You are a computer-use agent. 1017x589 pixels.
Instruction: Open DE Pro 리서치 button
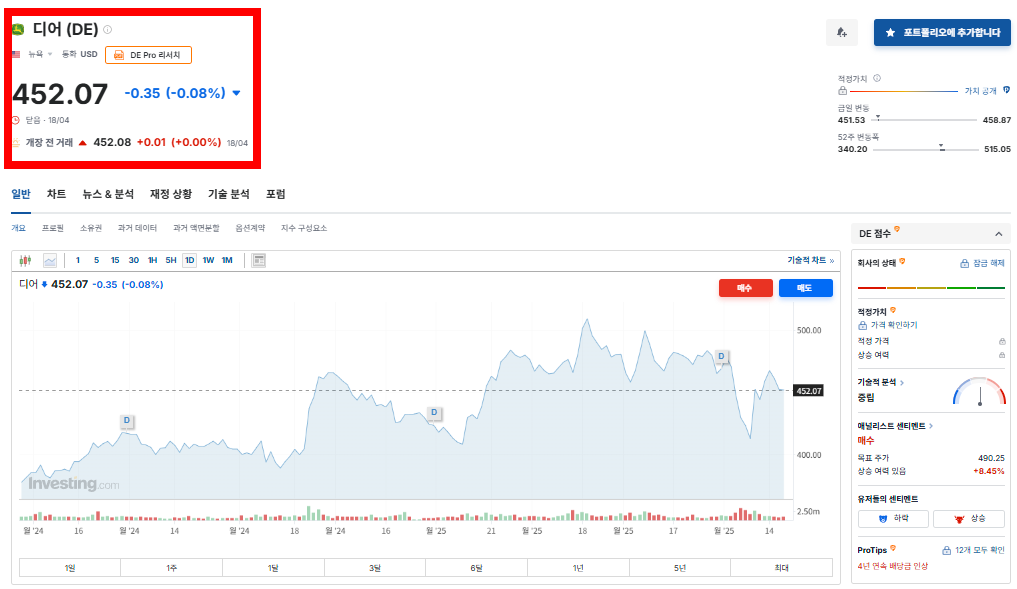[x=148, y=55]
